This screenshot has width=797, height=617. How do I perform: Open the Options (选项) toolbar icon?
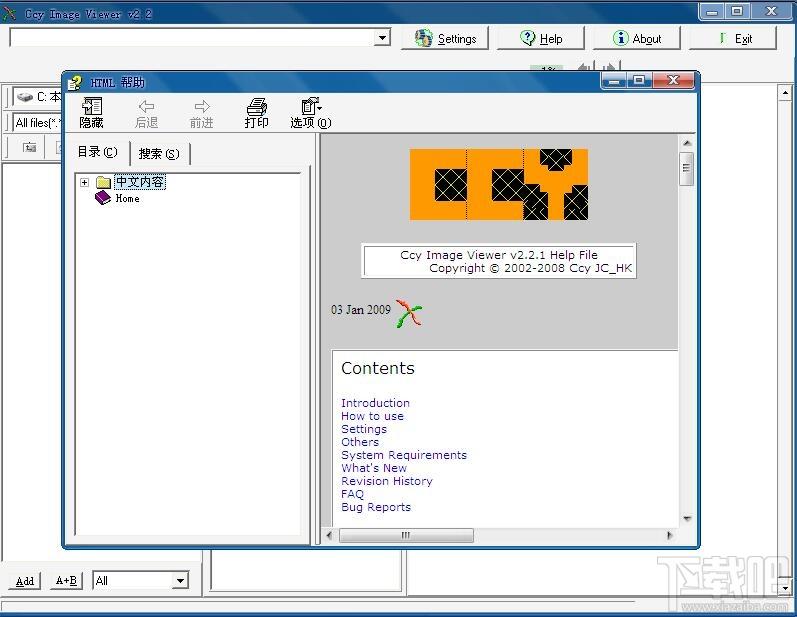tap(311, 106)
